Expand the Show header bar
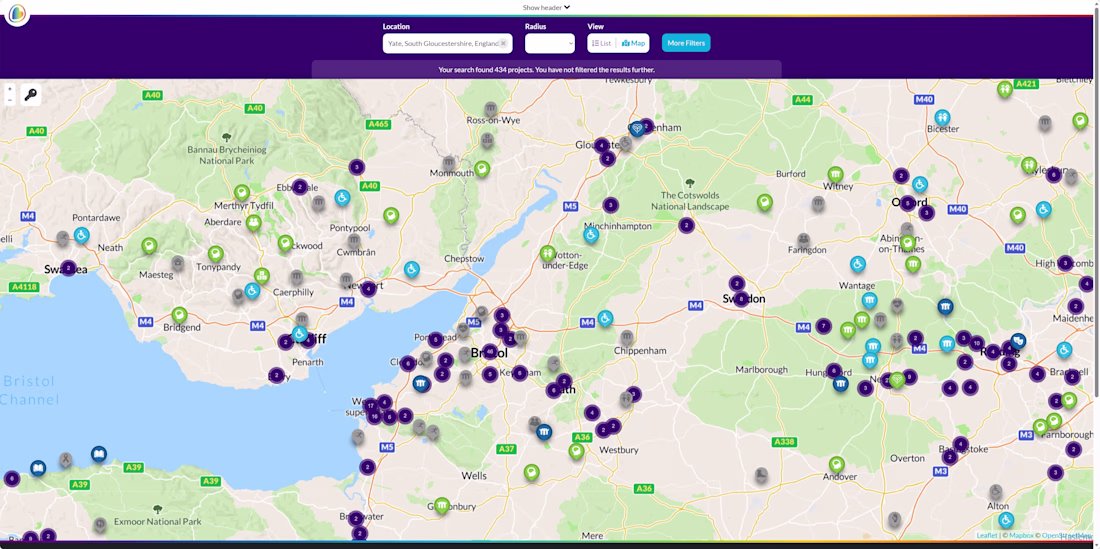This screenshot has width=1100, height=549. 546,7
